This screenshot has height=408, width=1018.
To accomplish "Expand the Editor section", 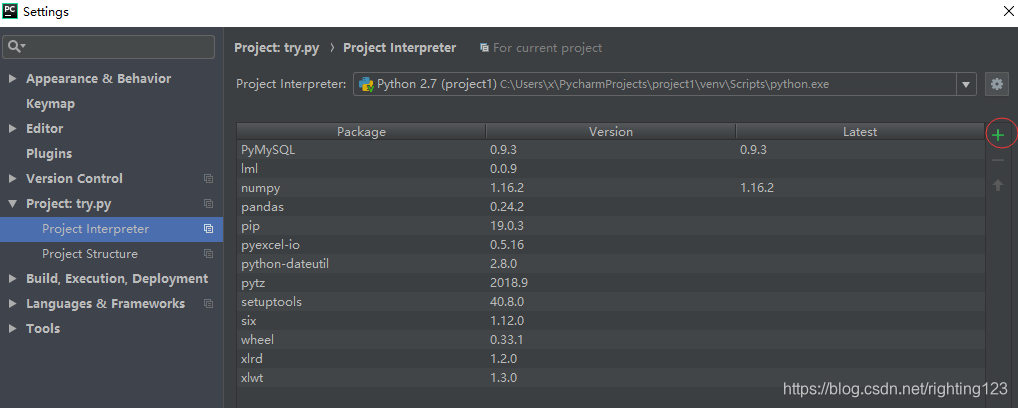I will coord(12,129).
